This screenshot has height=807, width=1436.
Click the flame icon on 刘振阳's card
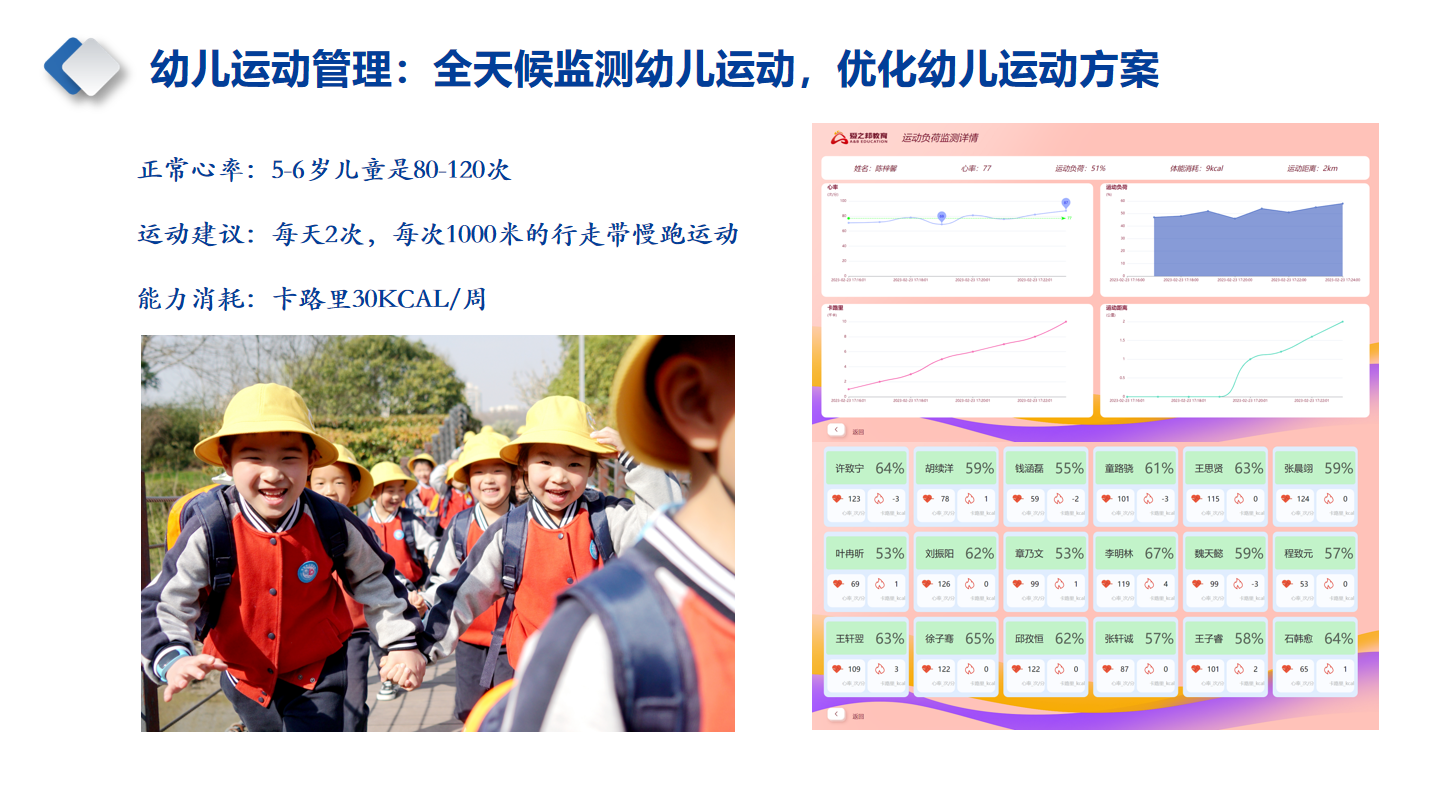[x=970, y=583]
